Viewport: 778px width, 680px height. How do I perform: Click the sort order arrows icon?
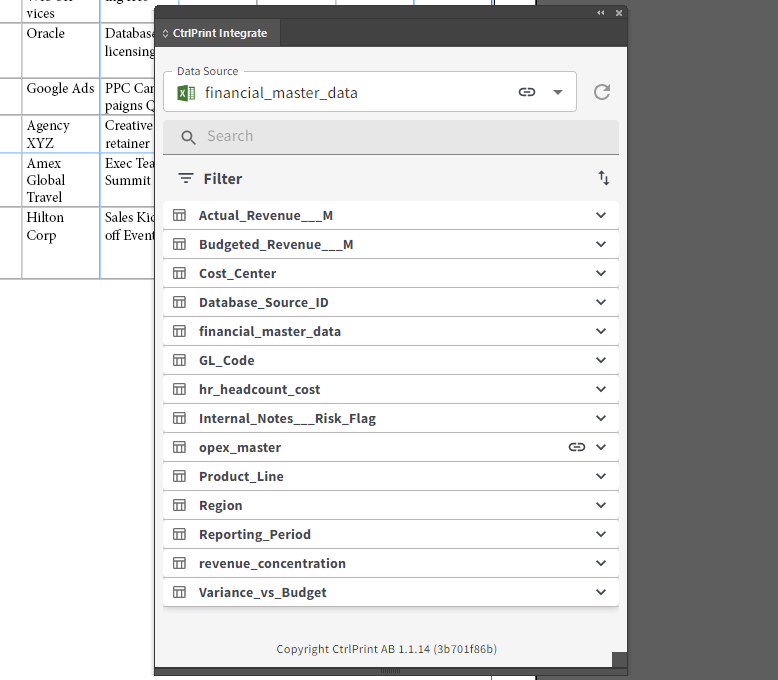coord(604,178)
